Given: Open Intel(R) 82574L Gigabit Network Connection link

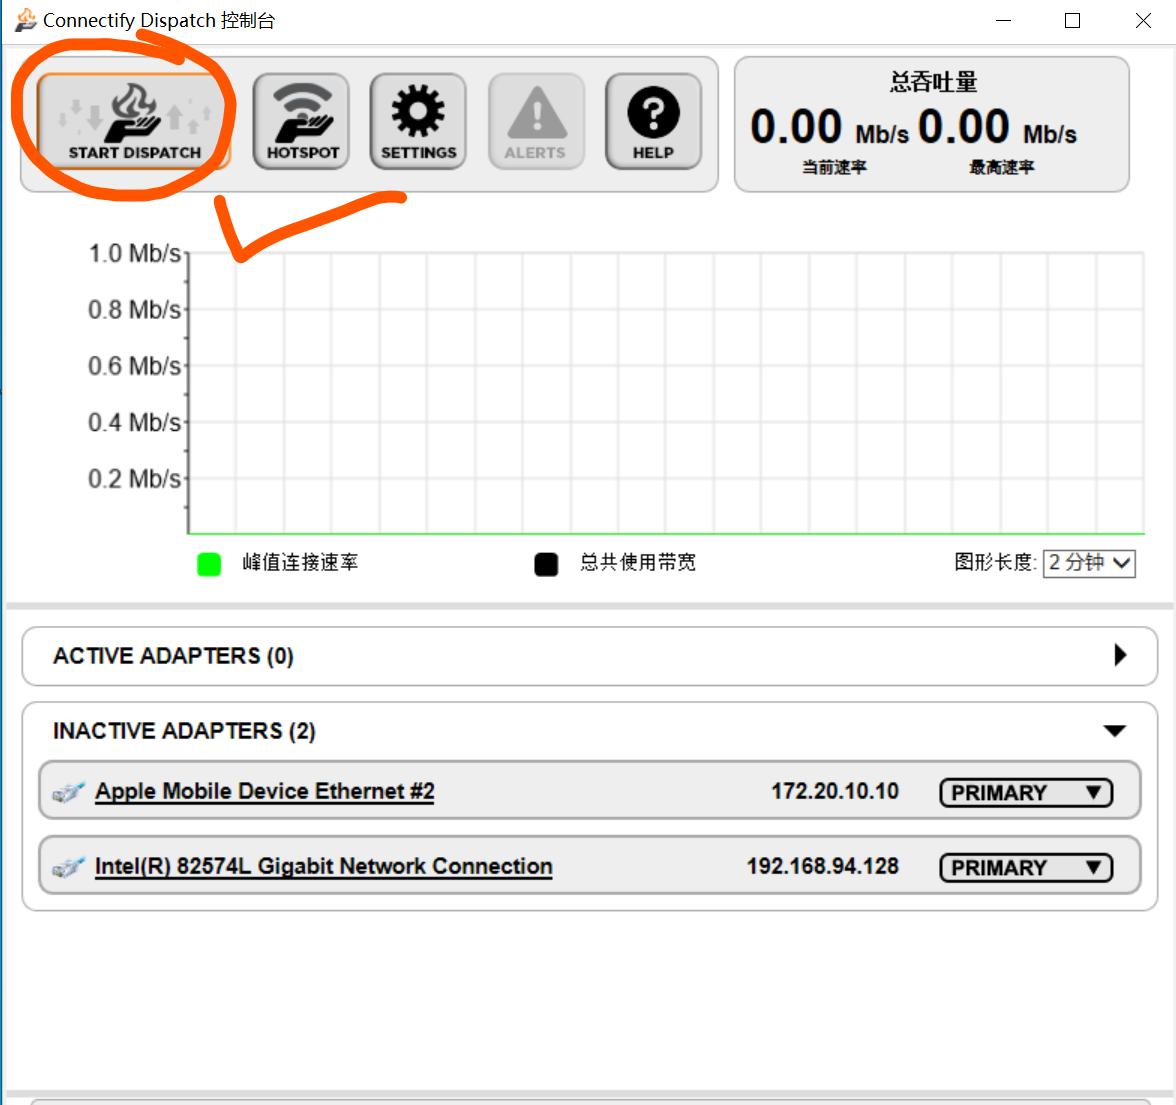Looking at the screenshot, I should (x=323, y=866).
